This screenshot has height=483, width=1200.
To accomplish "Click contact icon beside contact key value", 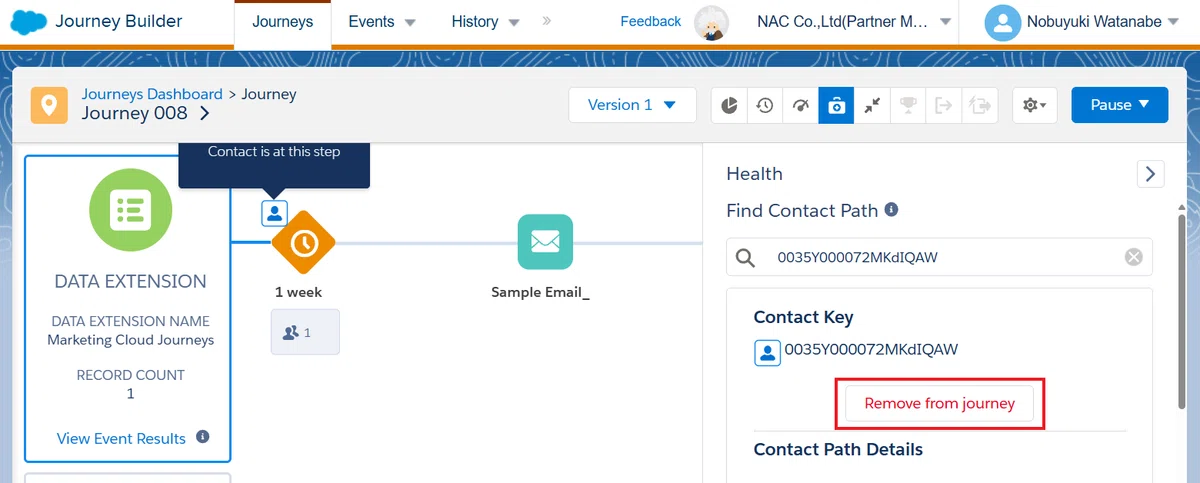I will point(767,353).
